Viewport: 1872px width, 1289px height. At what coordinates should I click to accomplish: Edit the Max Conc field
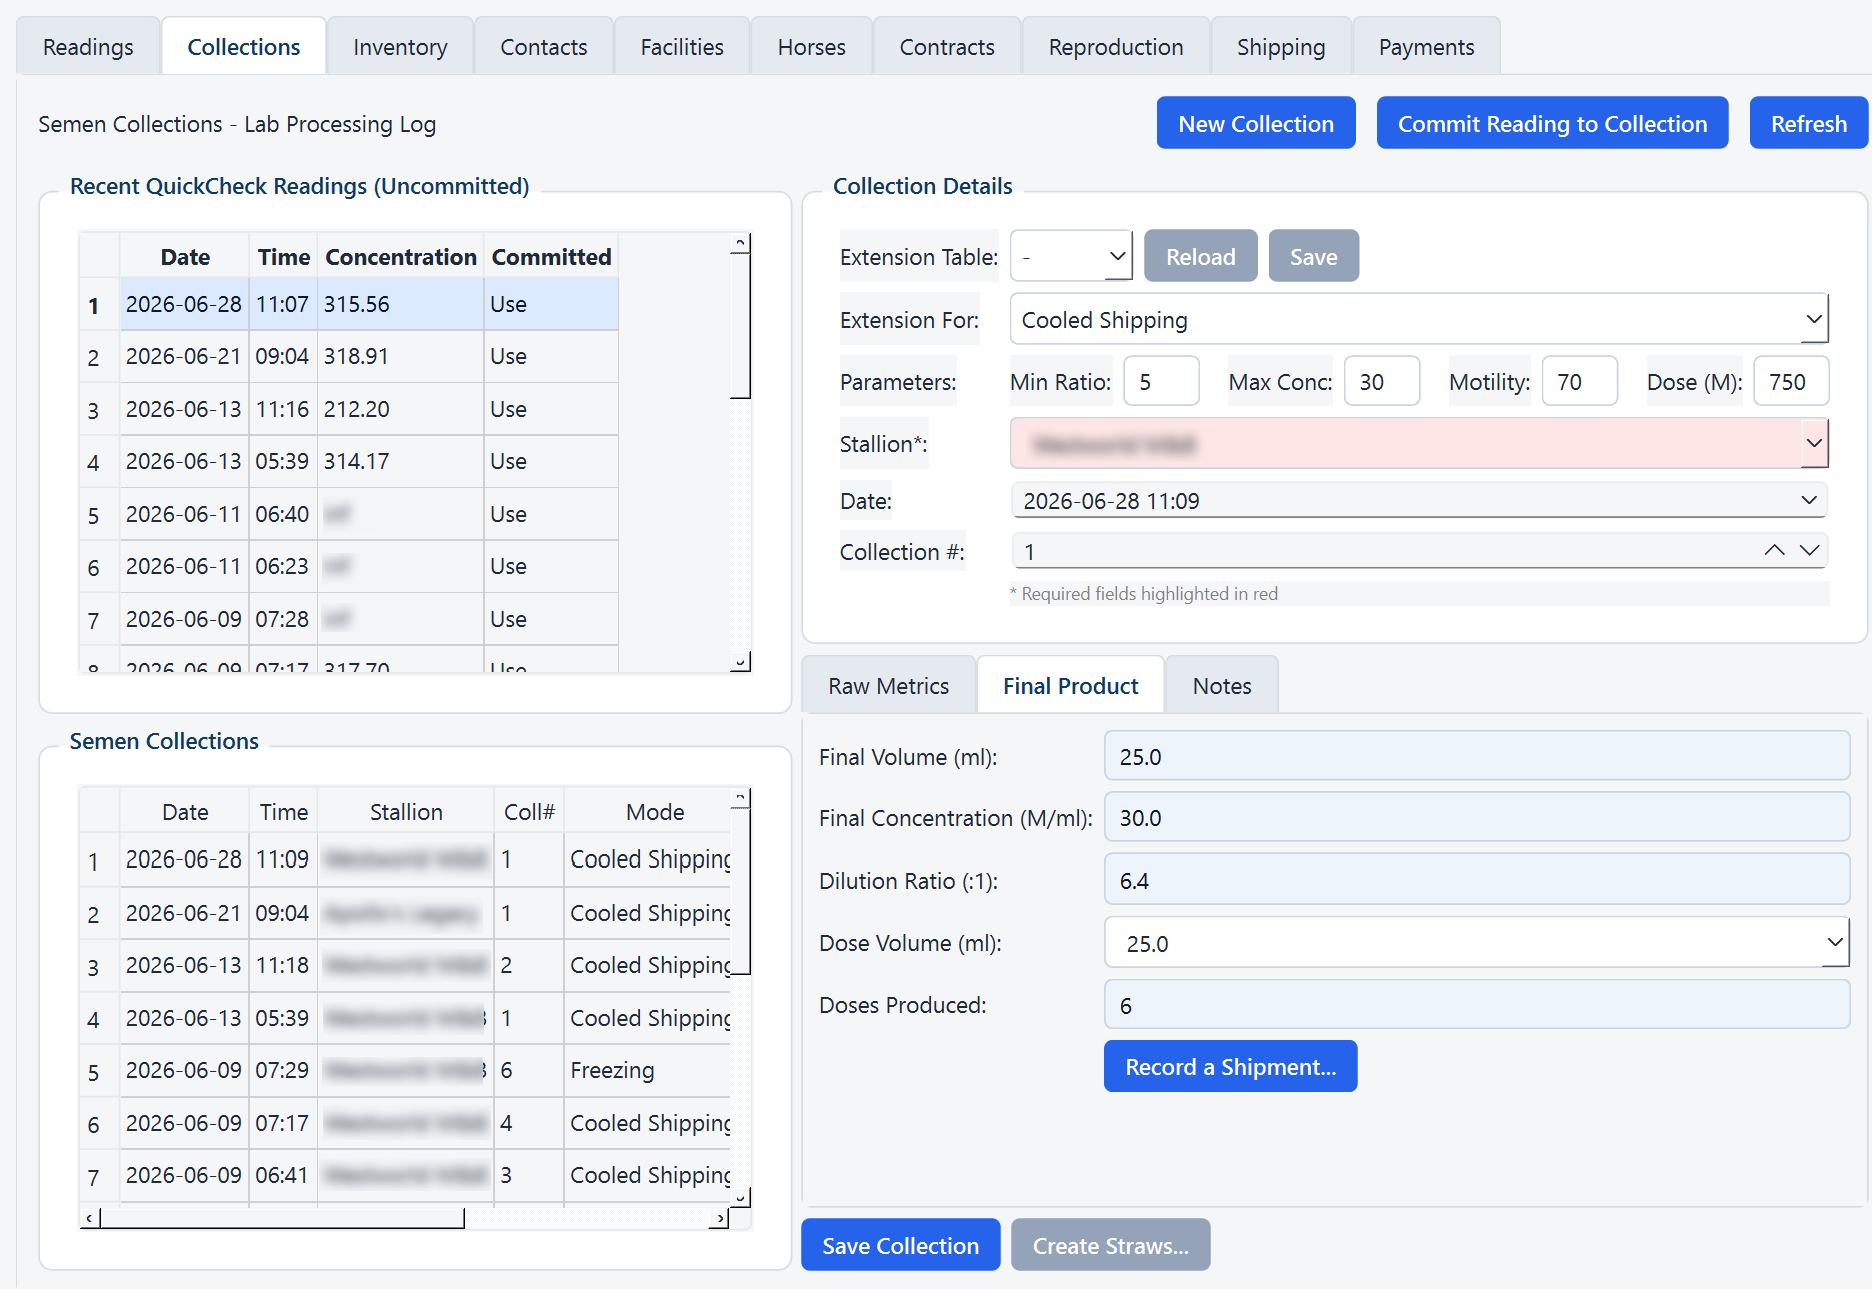pyautogui.click(x=1382, y=381)
